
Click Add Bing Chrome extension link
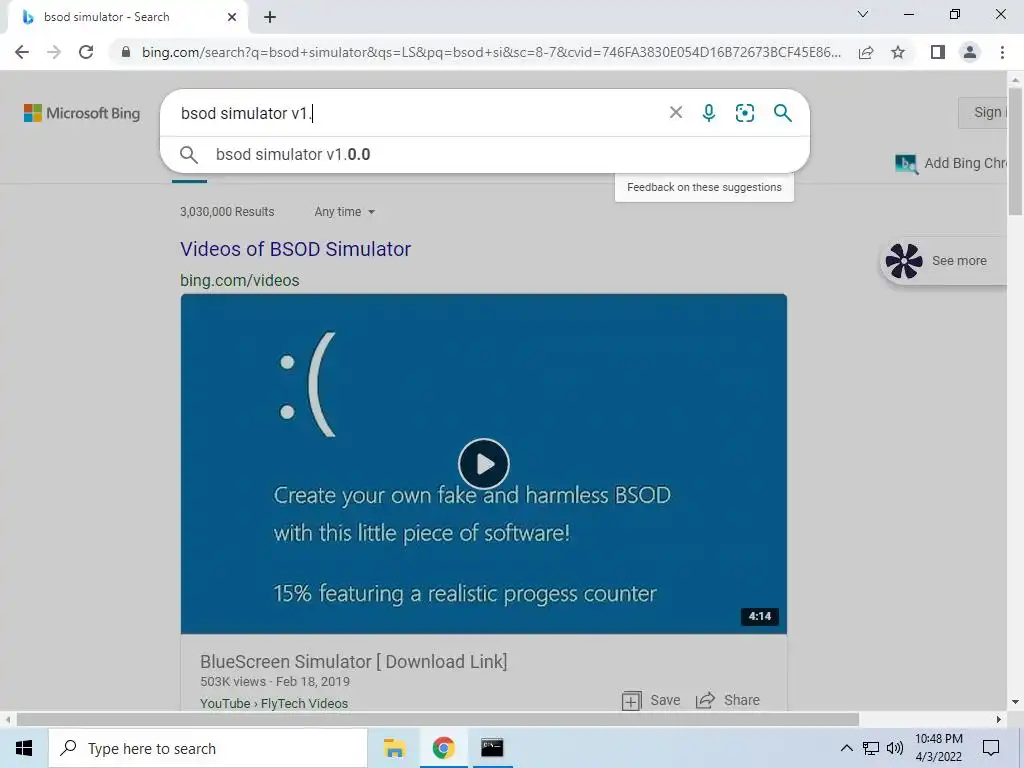(x=952, y=163)
